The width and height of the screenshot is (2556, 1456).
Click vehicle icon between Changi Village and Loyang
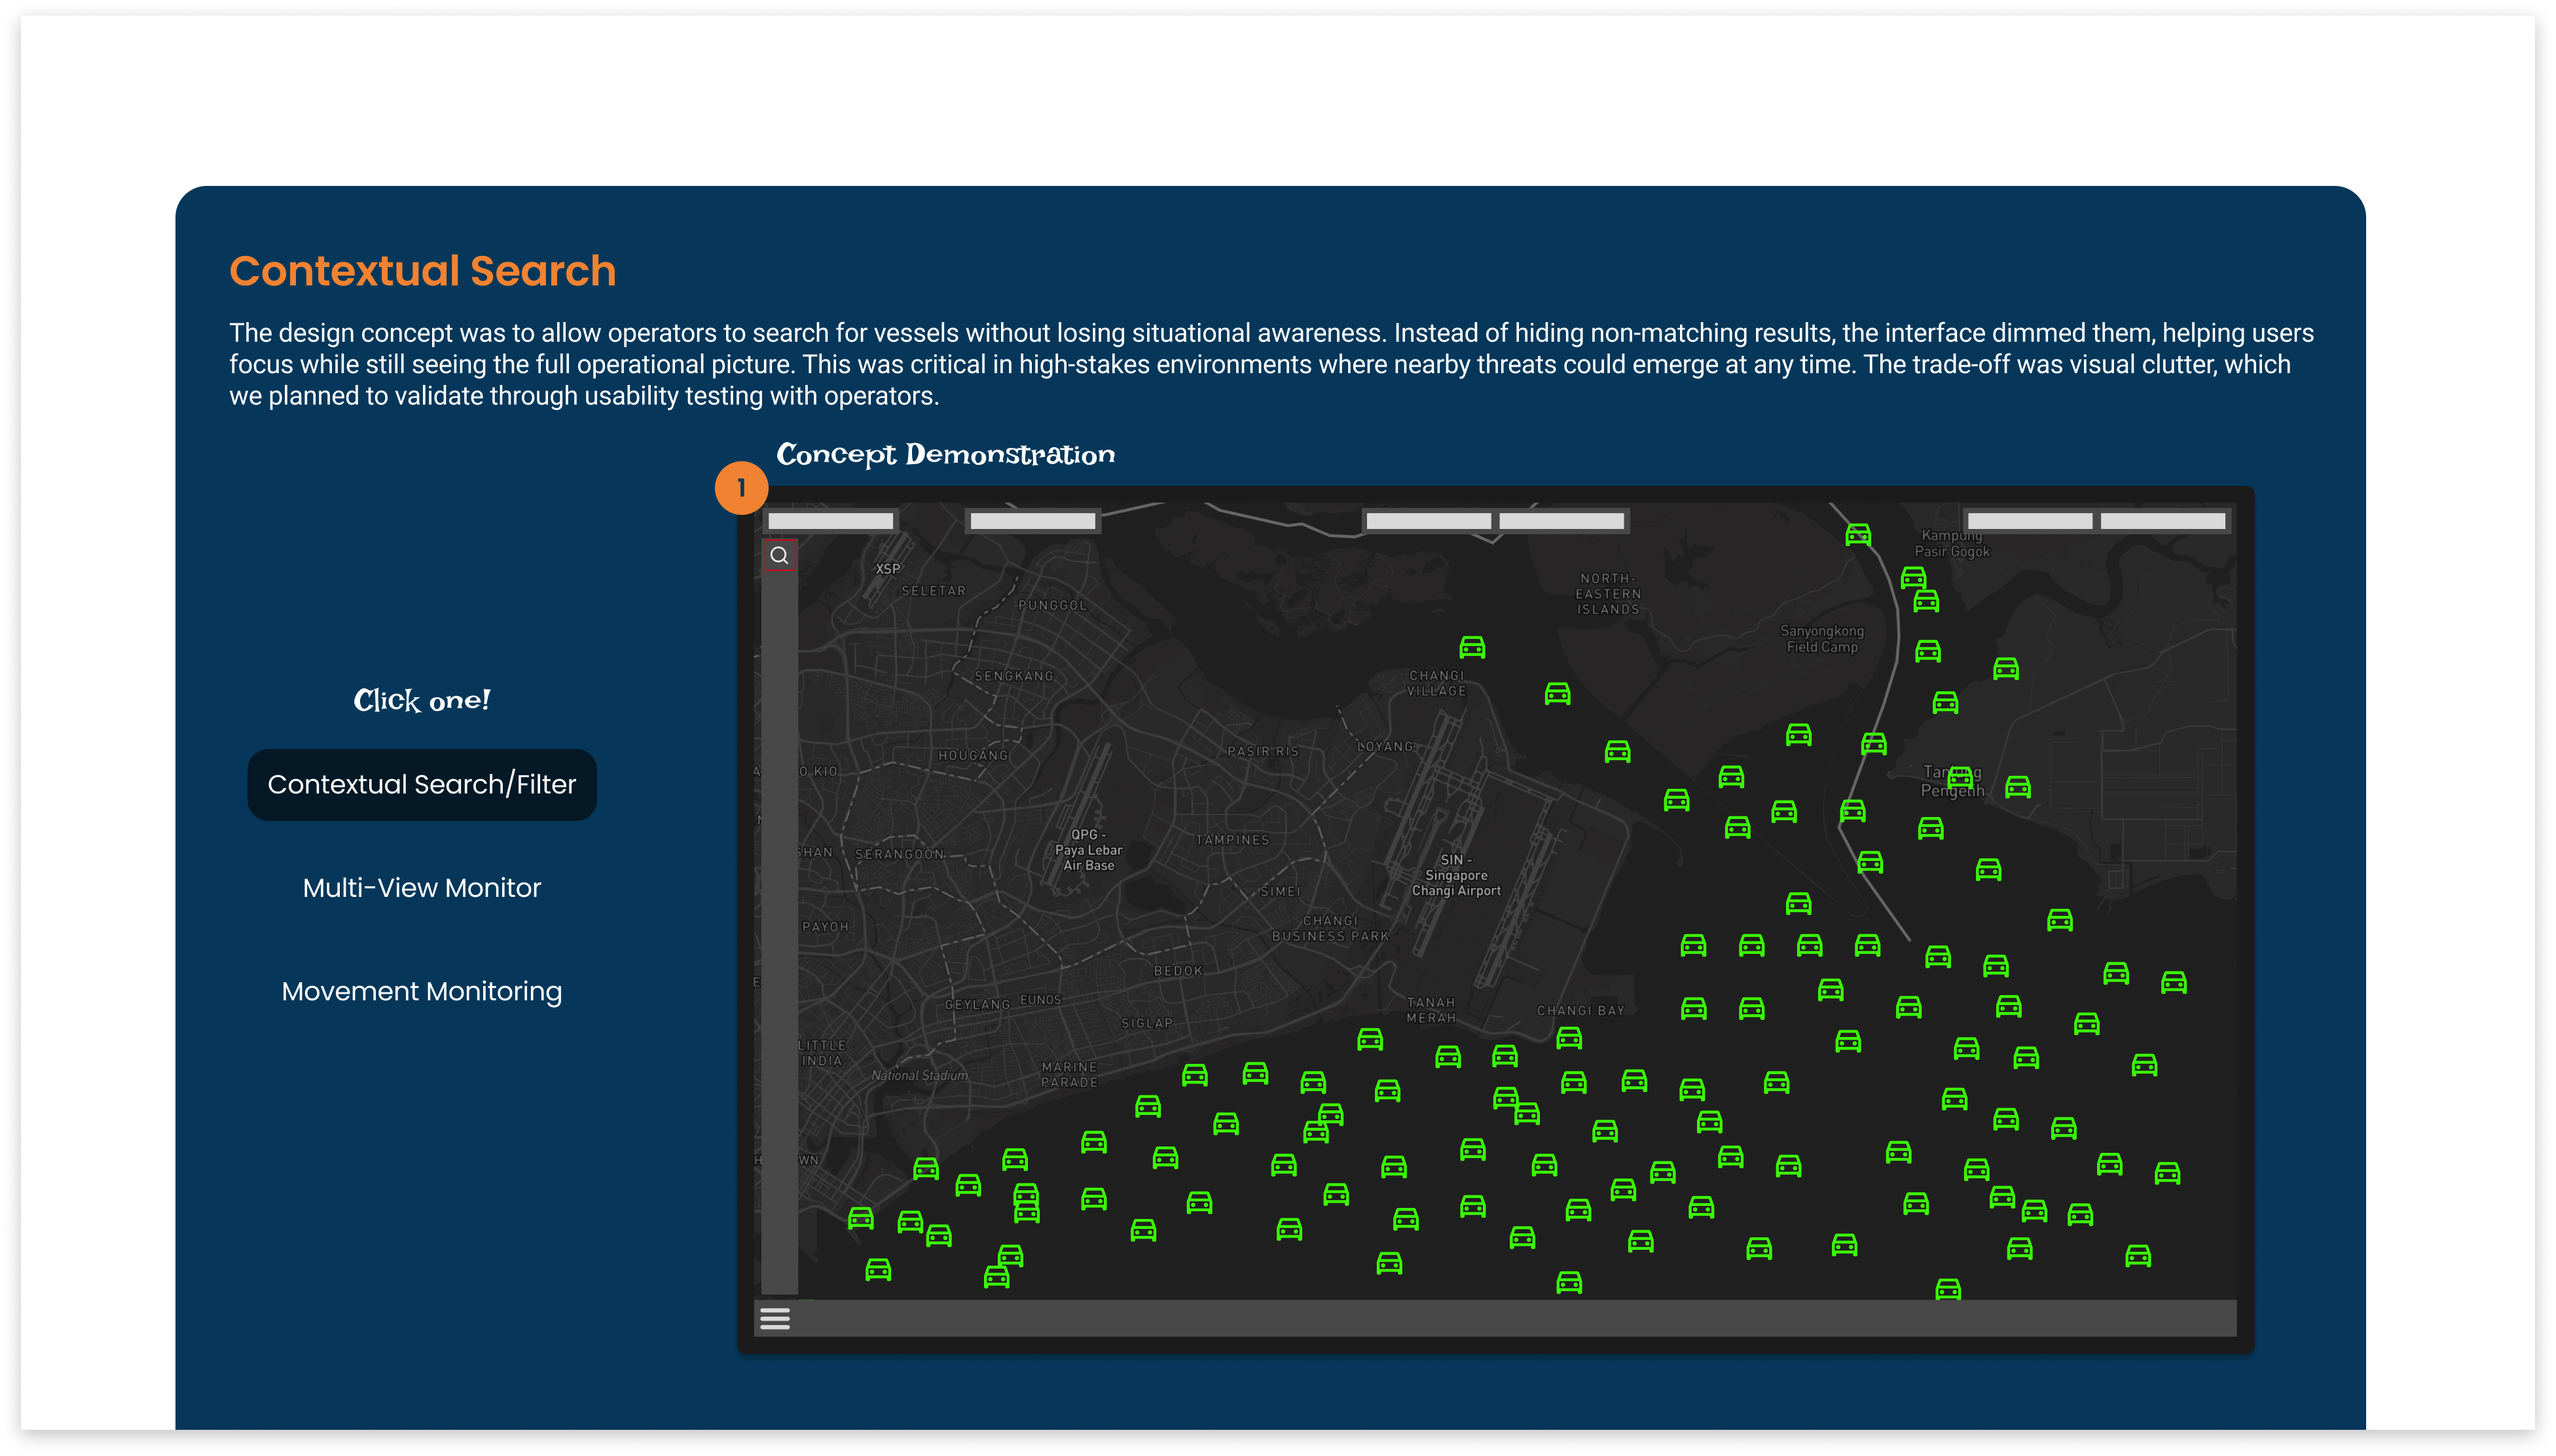1557,693
